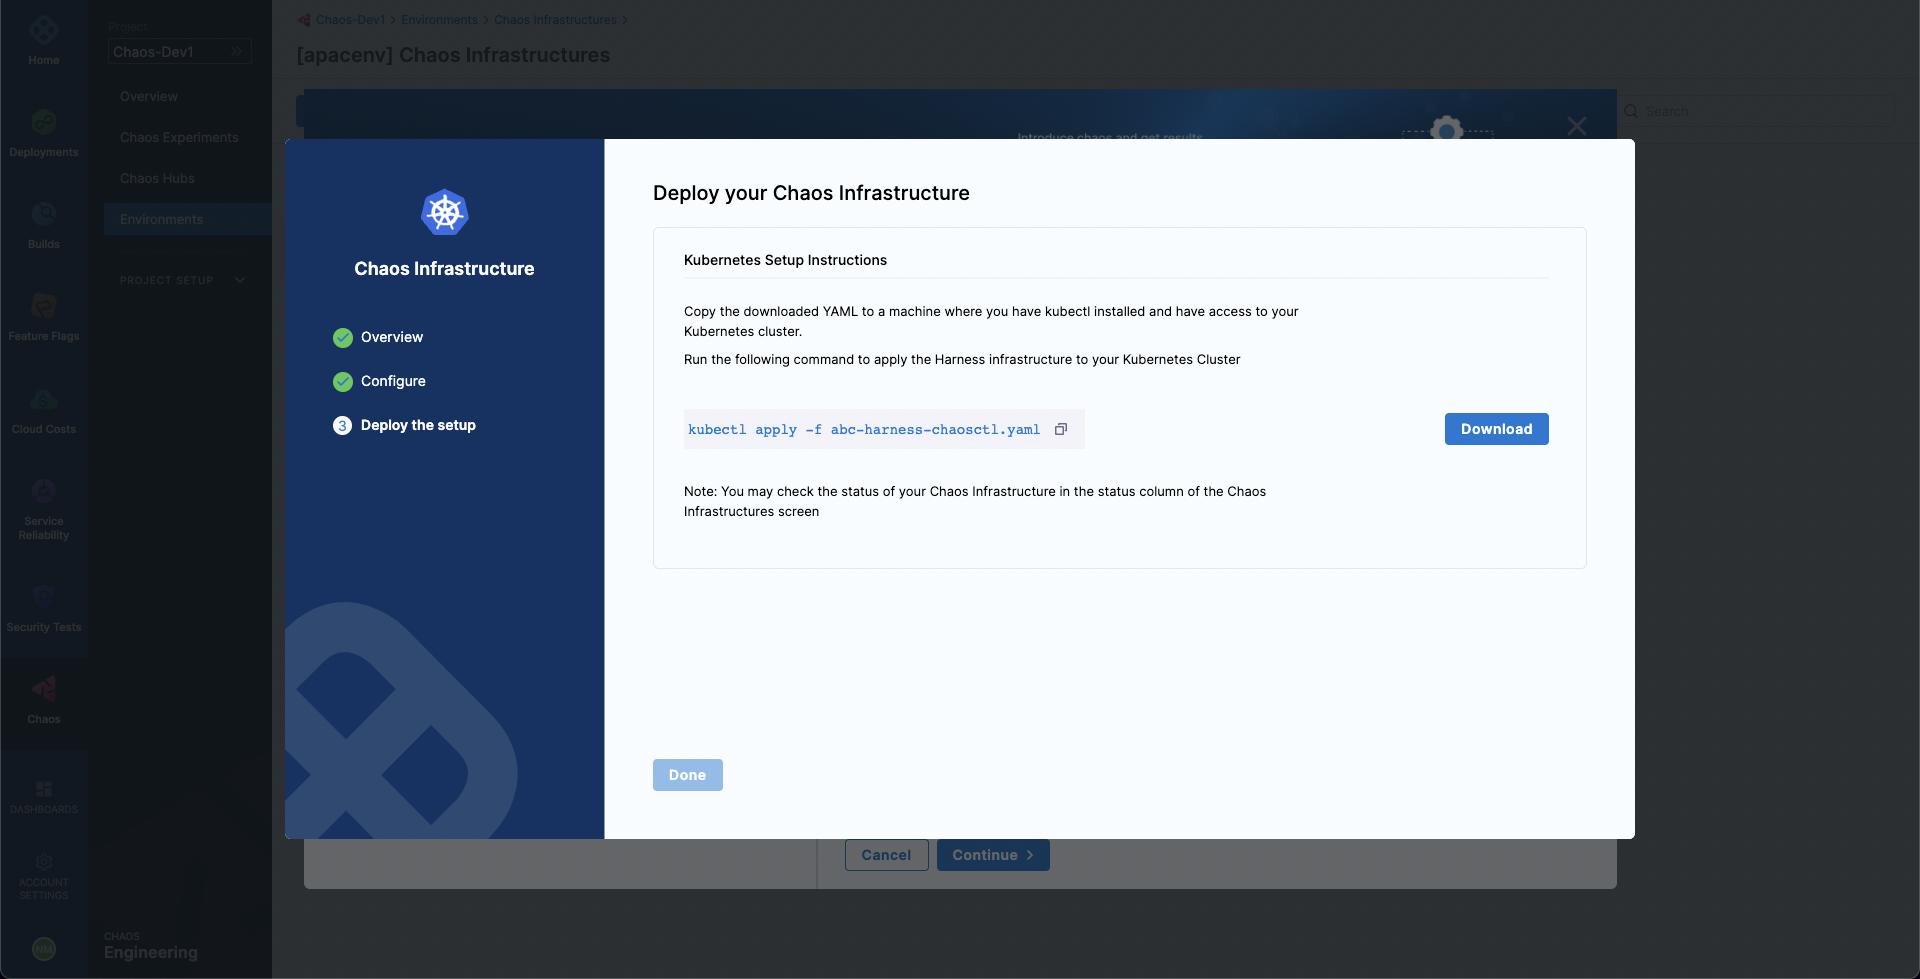
Task: Click the user avatar at bottom left
Action: click(x=44, y=948)
